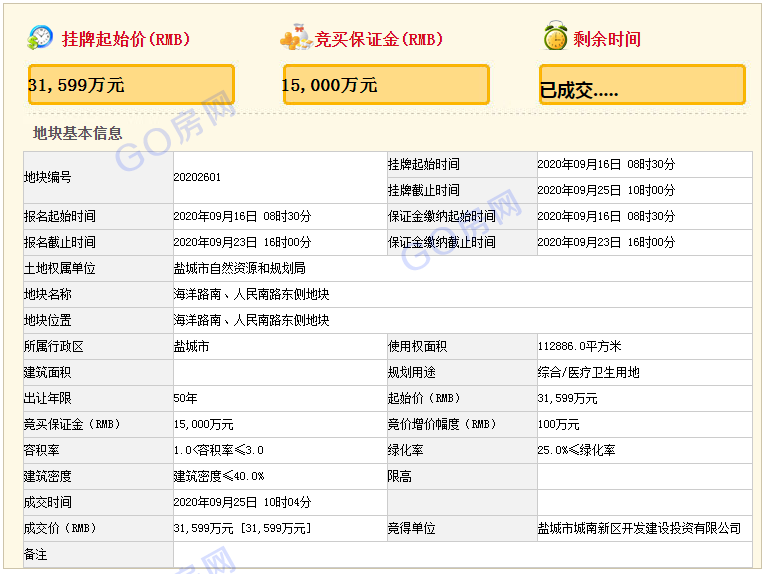Click the 起始价（RMB） label

pos(424,398)
